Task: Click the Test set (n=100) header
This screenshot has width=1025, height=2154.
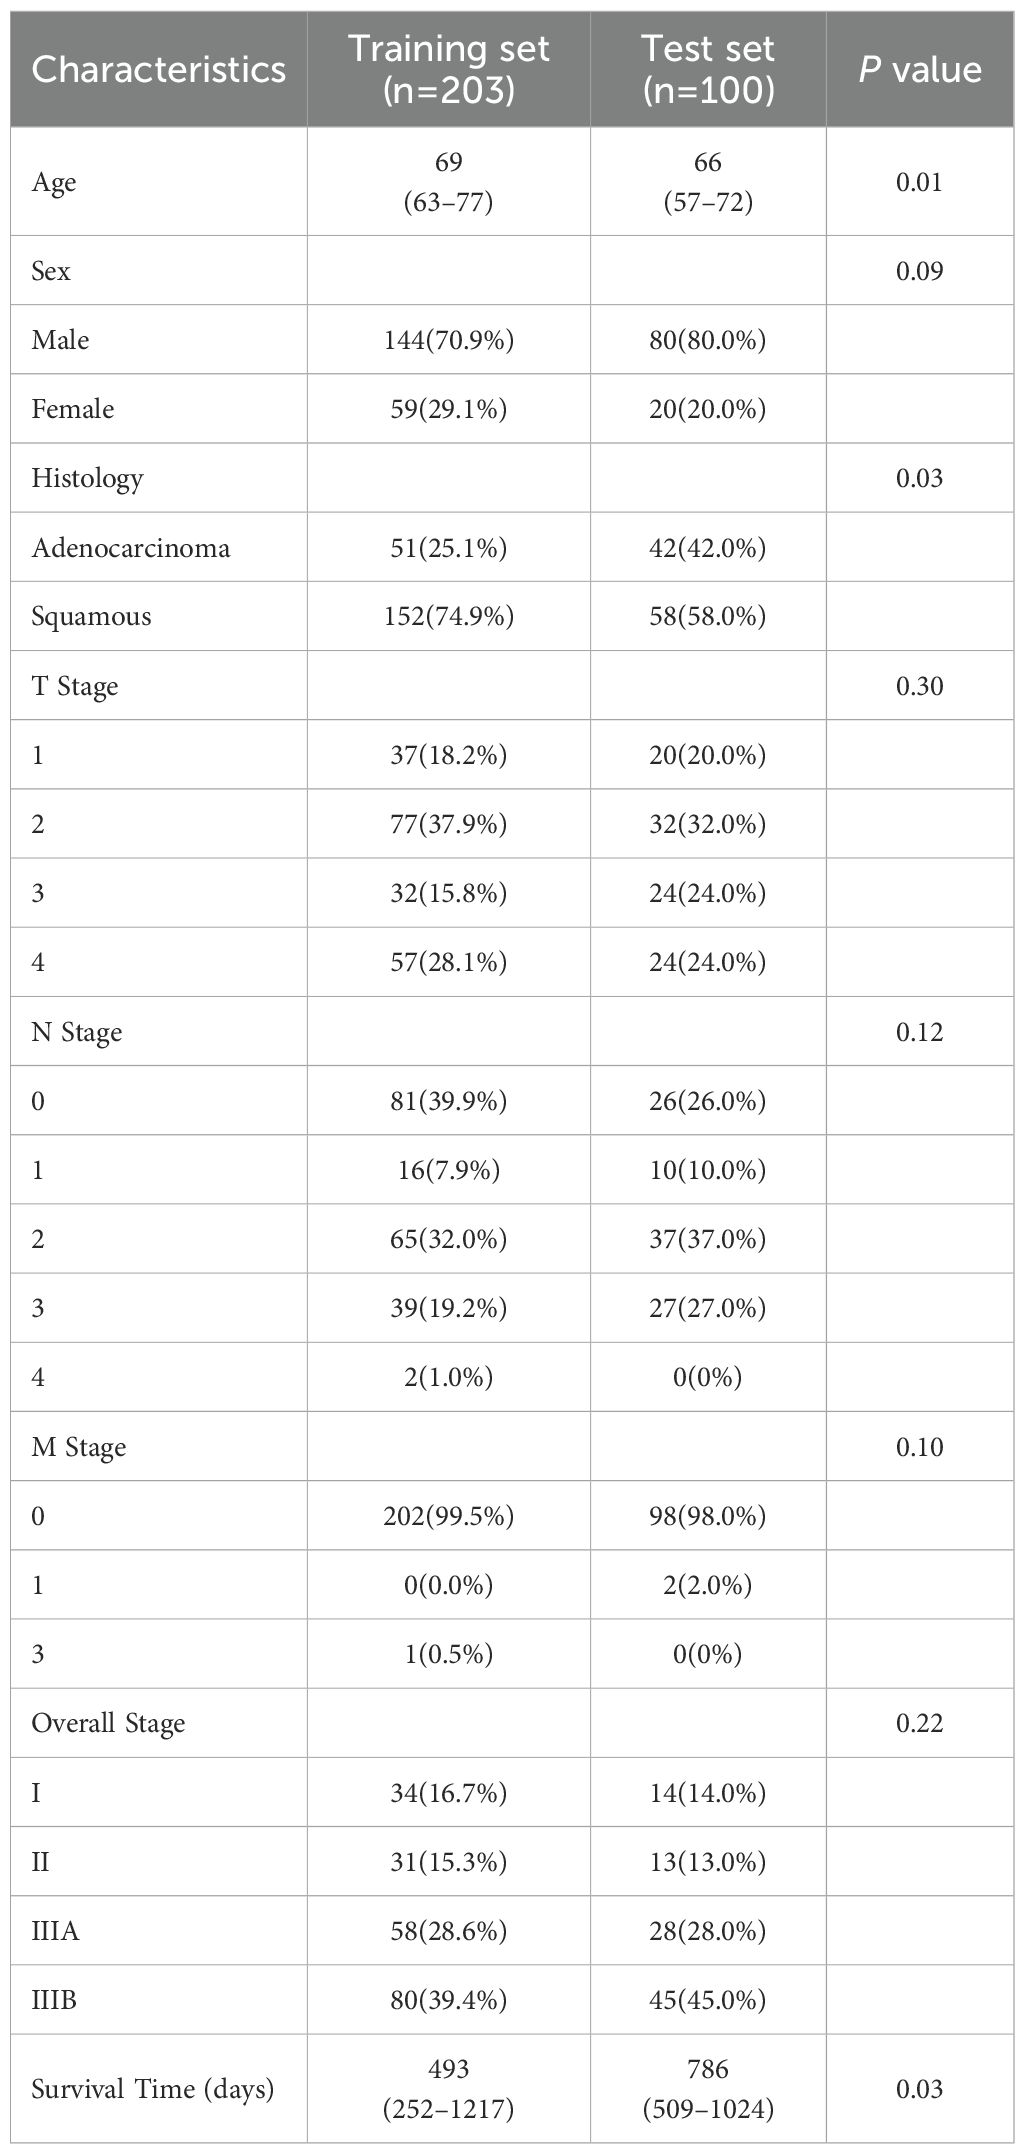Action: [x=708, y=70]
